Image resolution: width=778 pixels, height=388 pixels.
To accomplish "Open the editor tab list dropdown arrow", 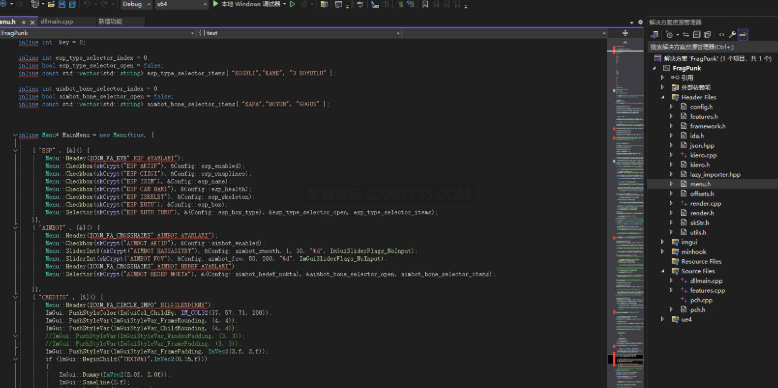I will (x=632, y=22).
